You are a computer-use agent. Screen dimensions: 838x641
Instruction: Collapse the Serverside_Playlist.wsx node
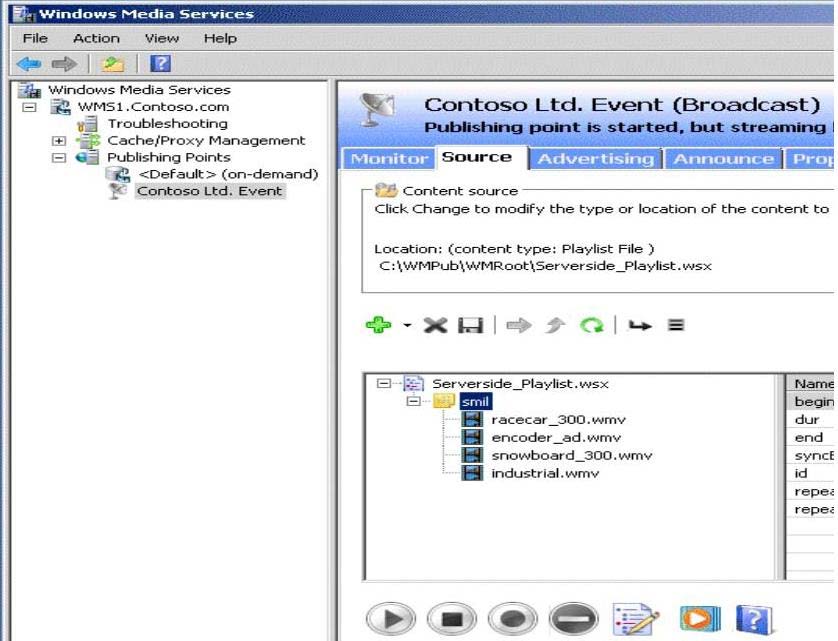[x=383, y=383]
